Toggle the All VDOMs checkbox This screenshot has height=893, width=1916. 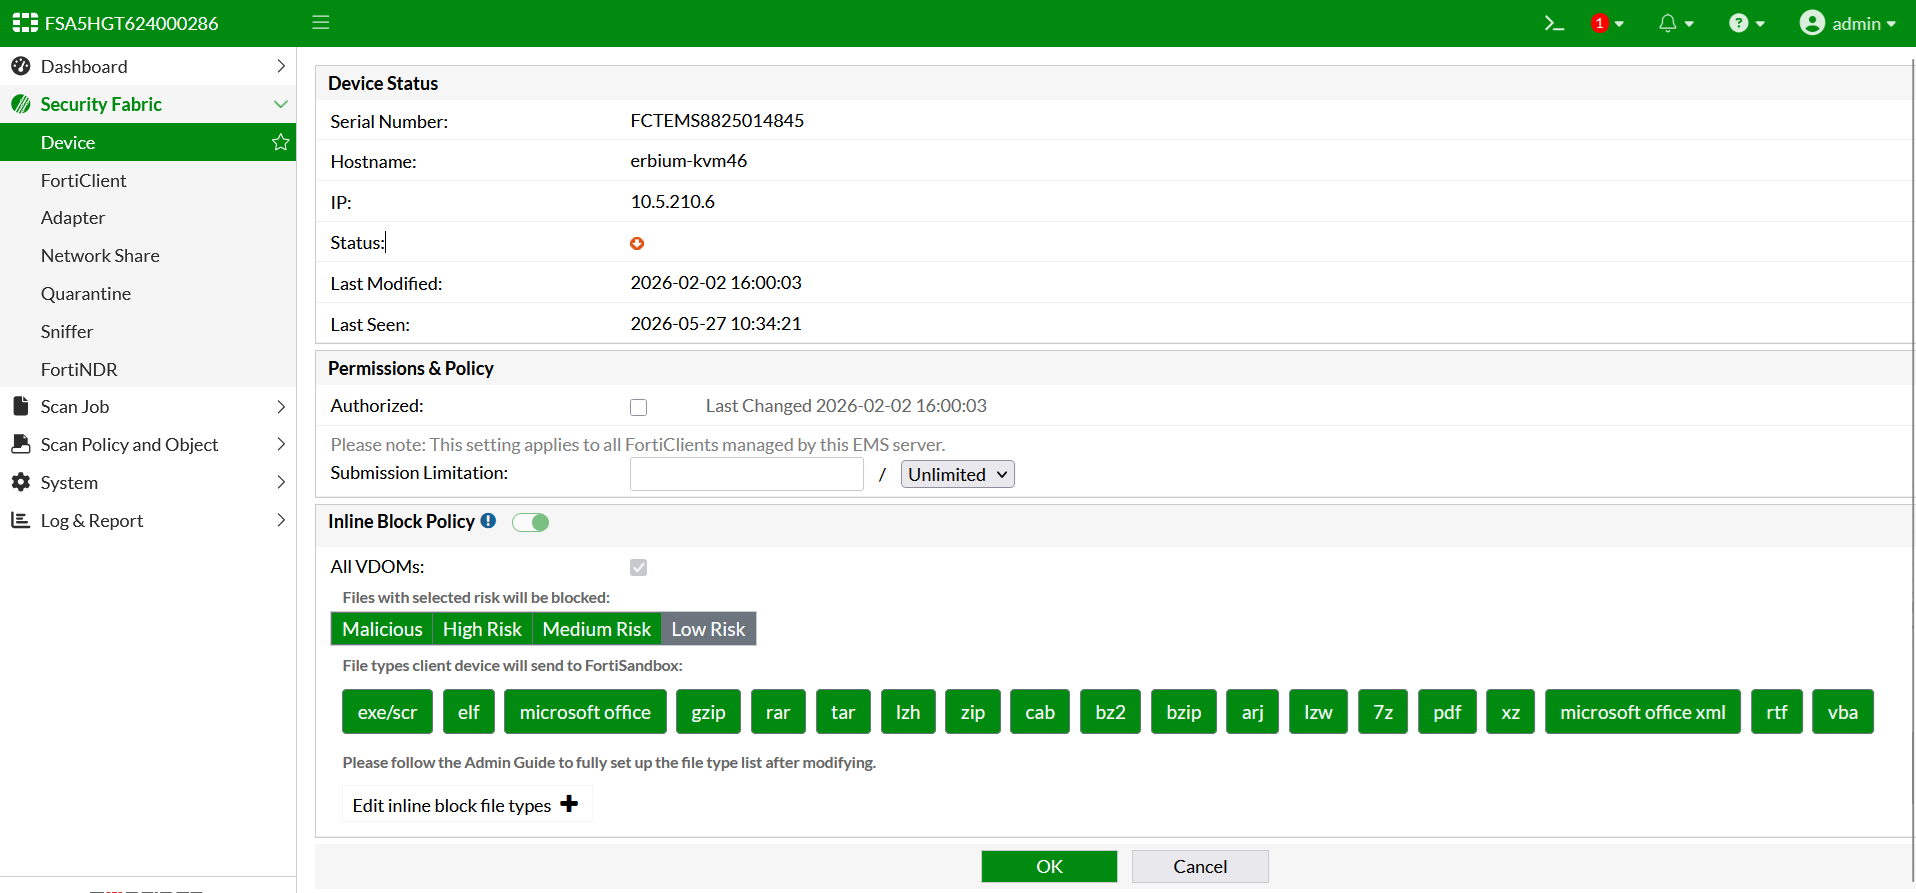(x=638, y=567)
